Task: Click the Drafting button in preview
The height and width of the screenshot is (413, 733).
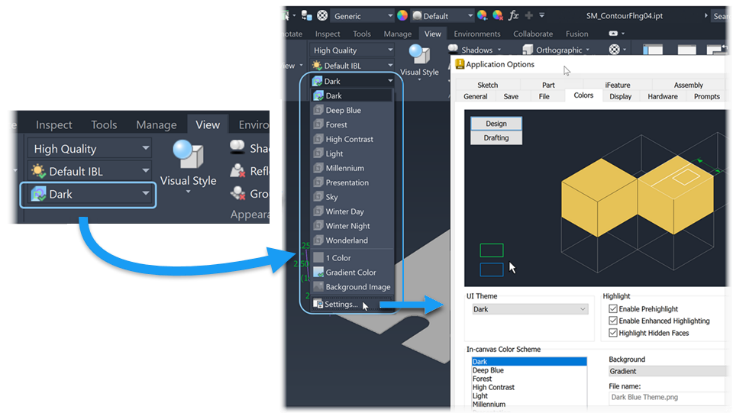Action: (496, 138)
